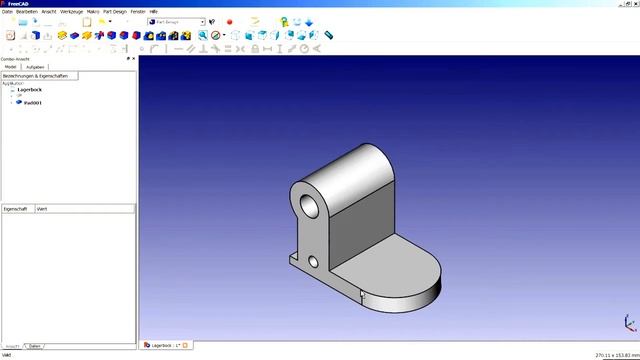
Task: Set front view cube icon
Action: 249,36
